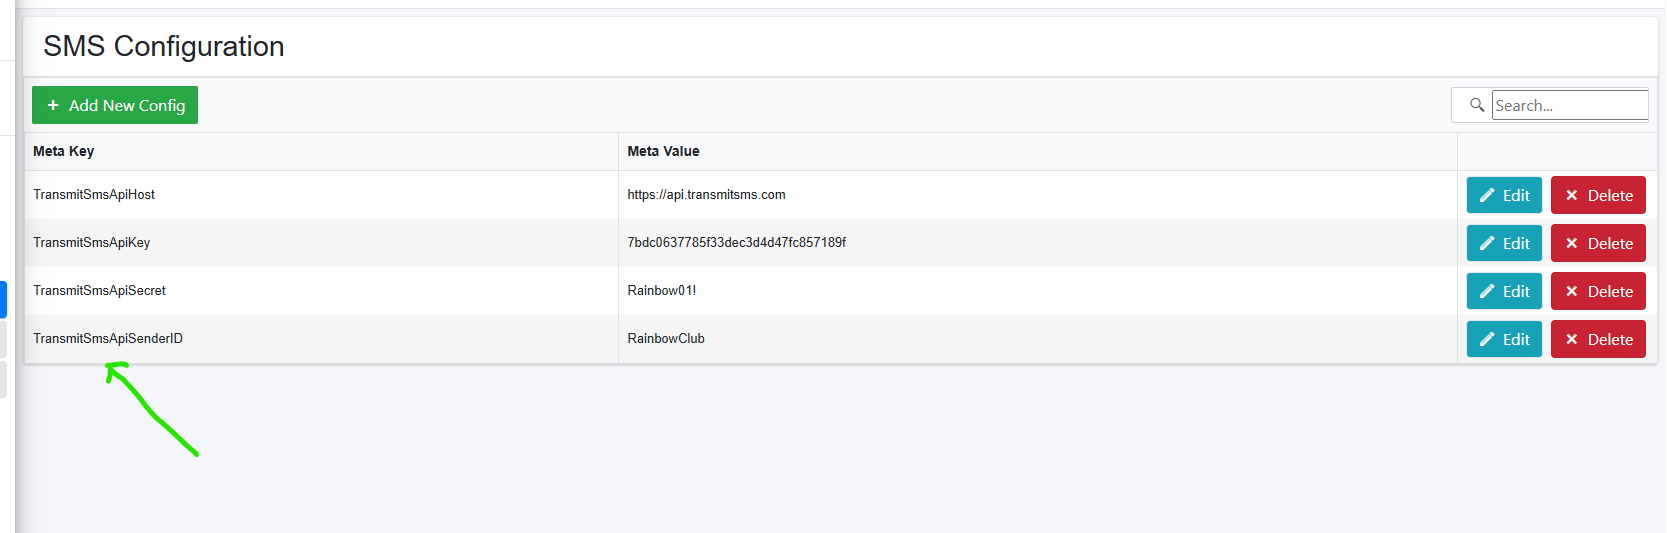1667x533 pixels.
Task: Click the plus icon on Add New Config
Action: tap(53, 105)
